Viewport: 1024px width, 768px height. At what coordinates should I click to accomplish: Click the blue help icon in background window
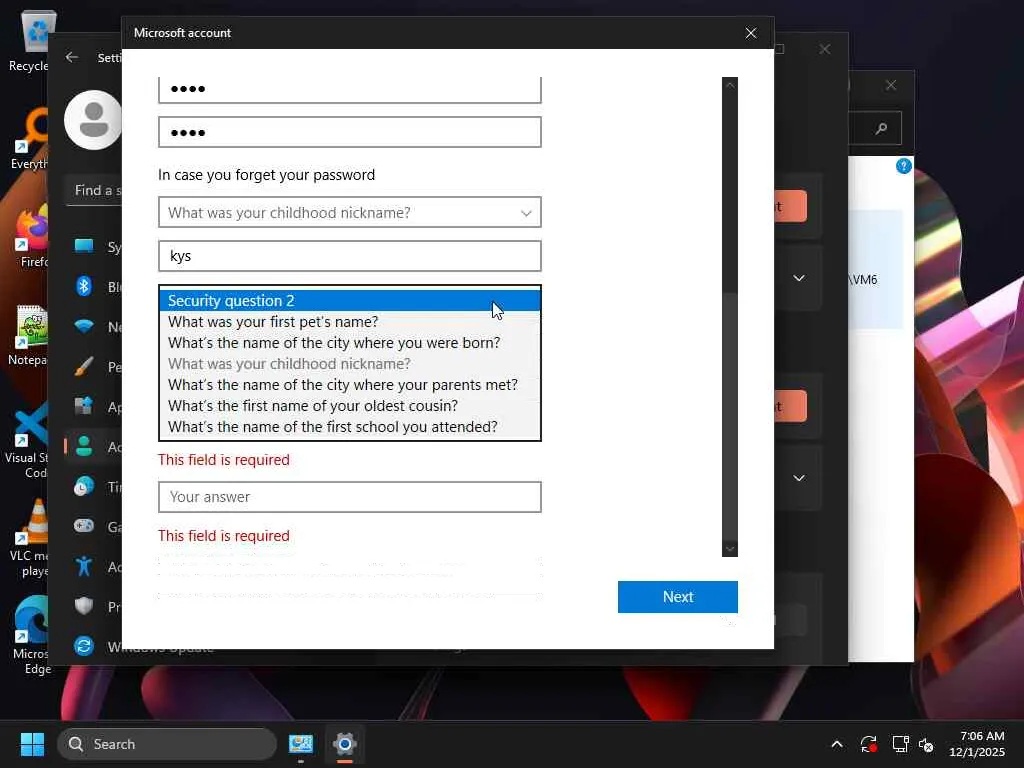pos(904,166)
